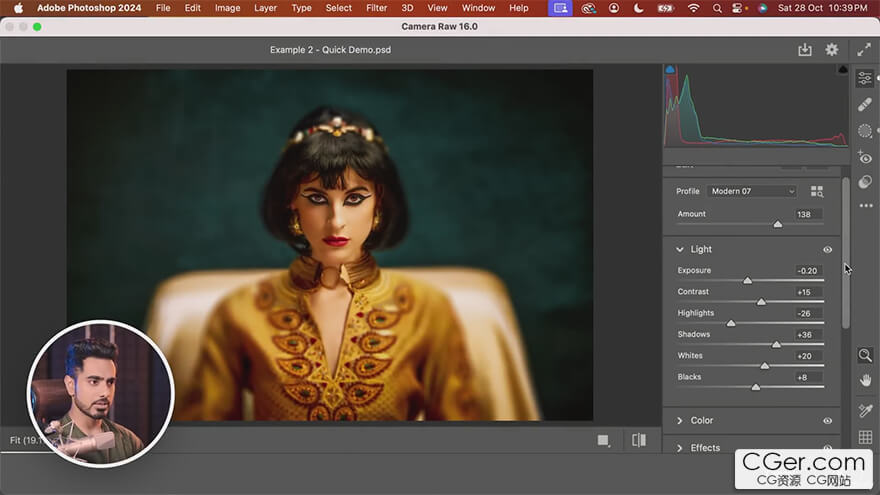Screen dimensions: 880x495
Task: Open the 3D menu
Action: pos(407,8)
